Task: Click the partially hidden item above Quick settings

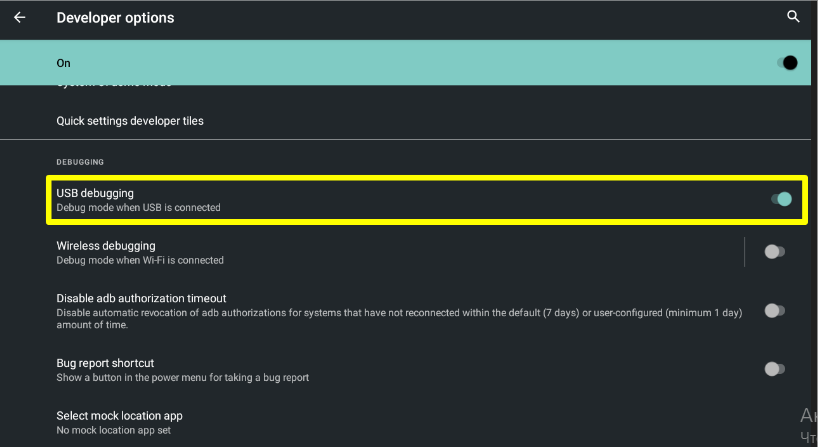Action: click(115, 88)
